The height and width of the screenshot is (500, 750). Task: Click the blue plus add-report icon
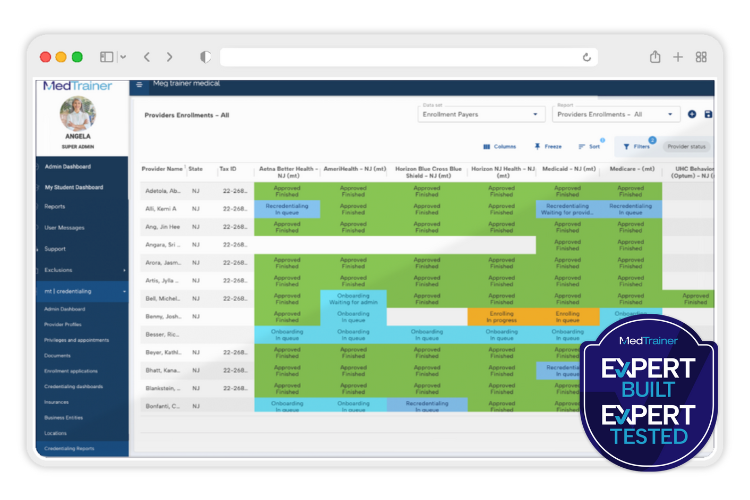[x=692, y=115]
